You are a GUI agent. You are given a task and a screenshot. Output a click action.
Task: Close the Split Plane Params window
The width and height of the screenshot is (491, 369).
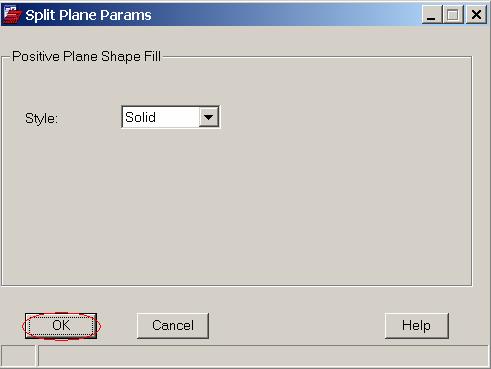coord(476,15)
